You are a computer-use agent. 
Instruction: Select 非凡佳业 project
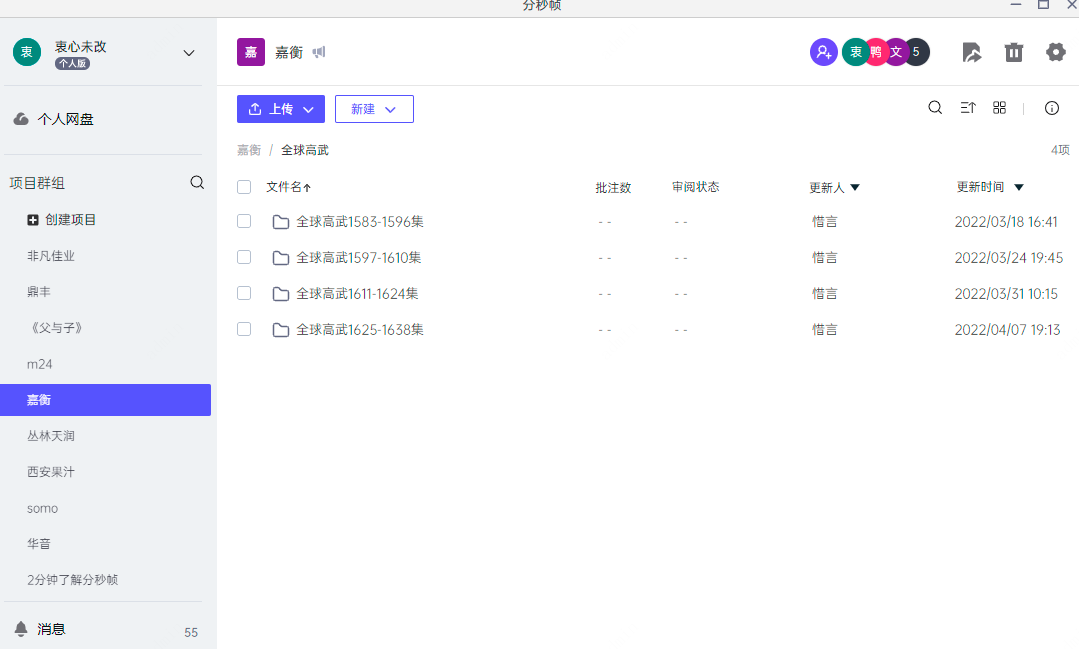point(51,256)
